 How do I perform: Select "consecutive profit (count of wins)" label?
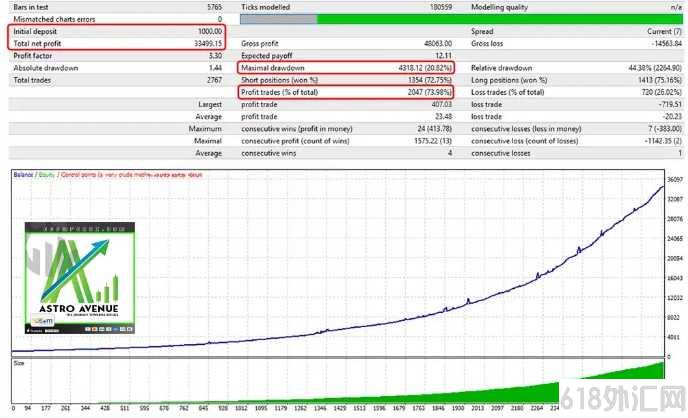click(295, 141)
